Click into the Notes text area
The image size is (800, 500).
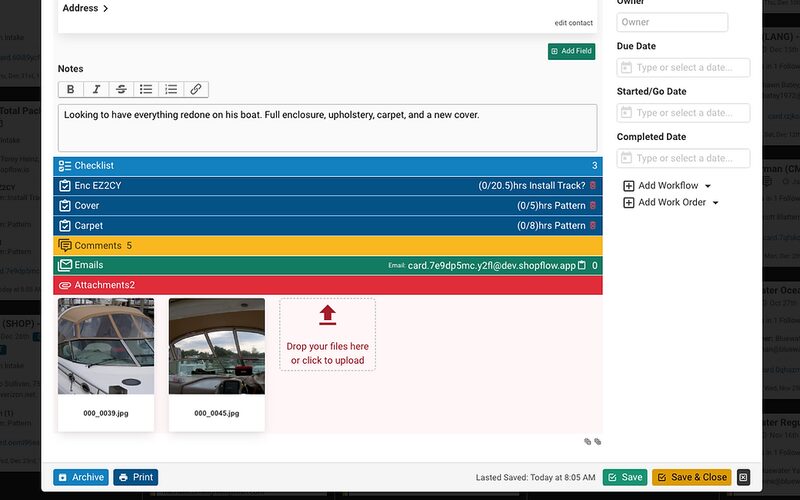click(328, 128)
